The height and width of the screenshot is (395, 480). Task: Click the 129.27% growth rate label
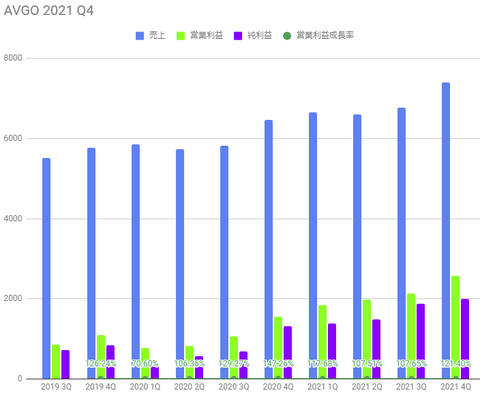[x=234, y=363]
